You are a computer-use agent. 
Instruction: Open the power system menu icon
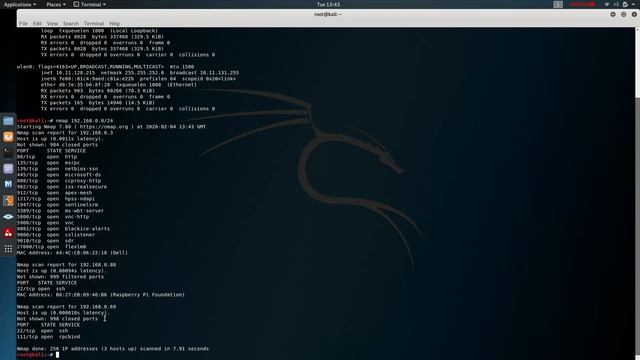point(625,4)
